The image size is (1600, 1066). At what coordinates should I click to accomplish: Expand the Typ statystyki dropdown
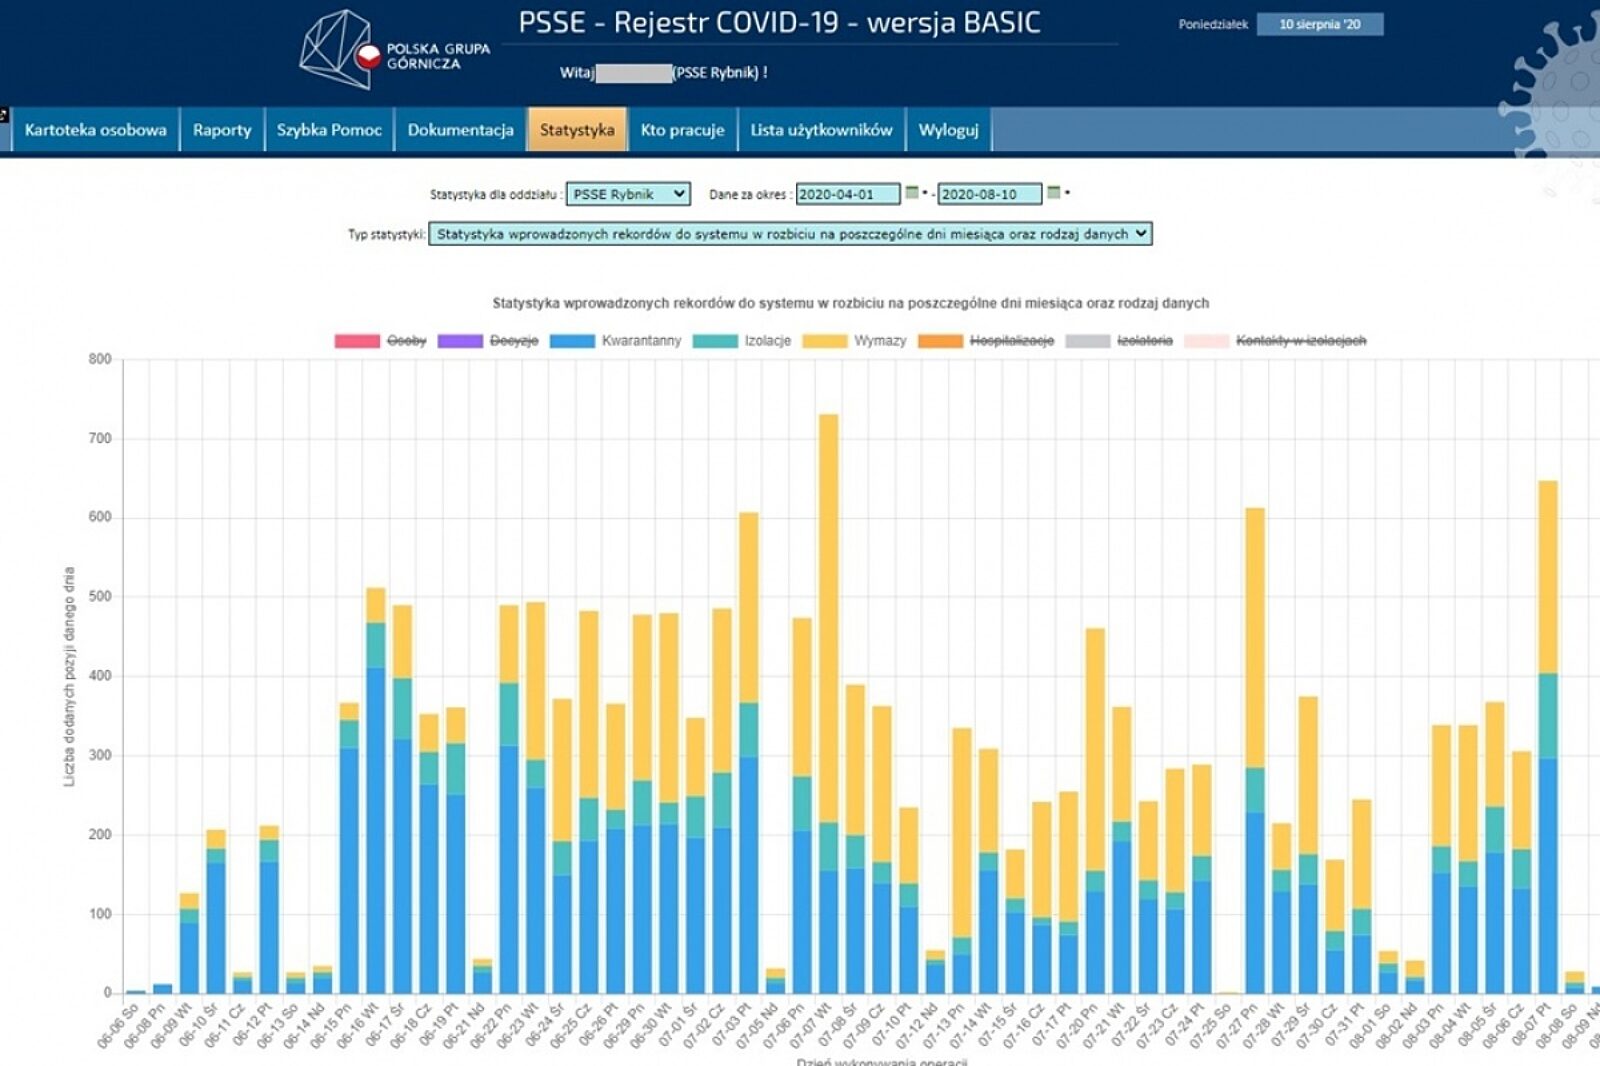(x=790, y=234)
